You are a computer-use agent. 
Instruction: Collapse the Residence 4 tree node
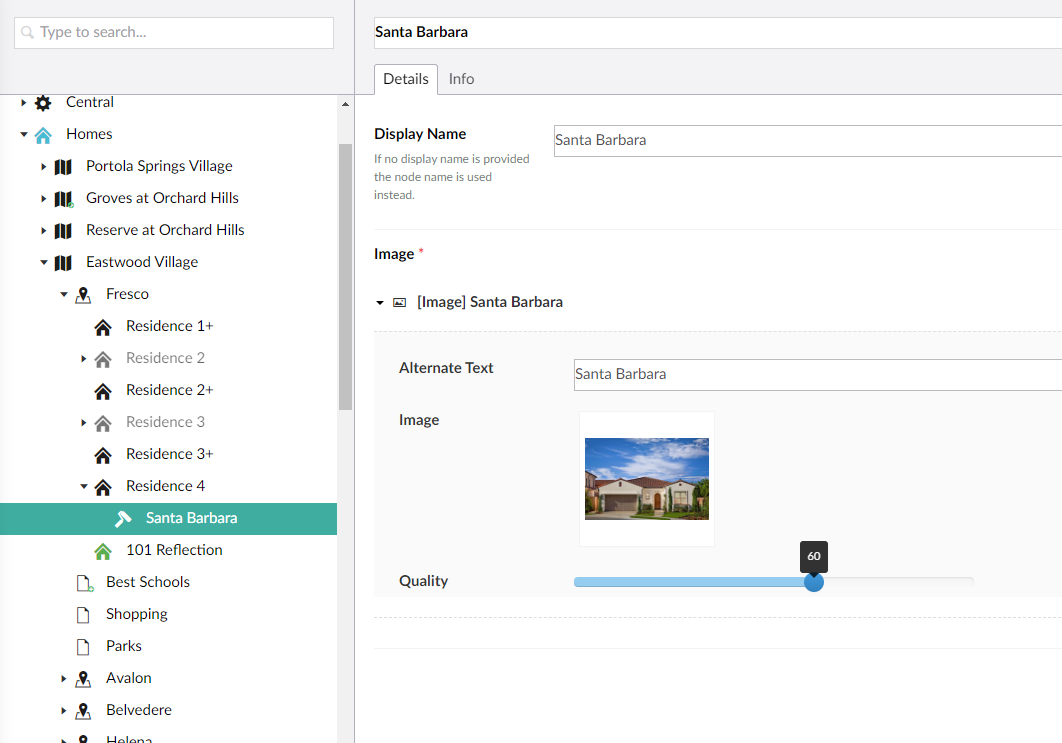[84, 487]
